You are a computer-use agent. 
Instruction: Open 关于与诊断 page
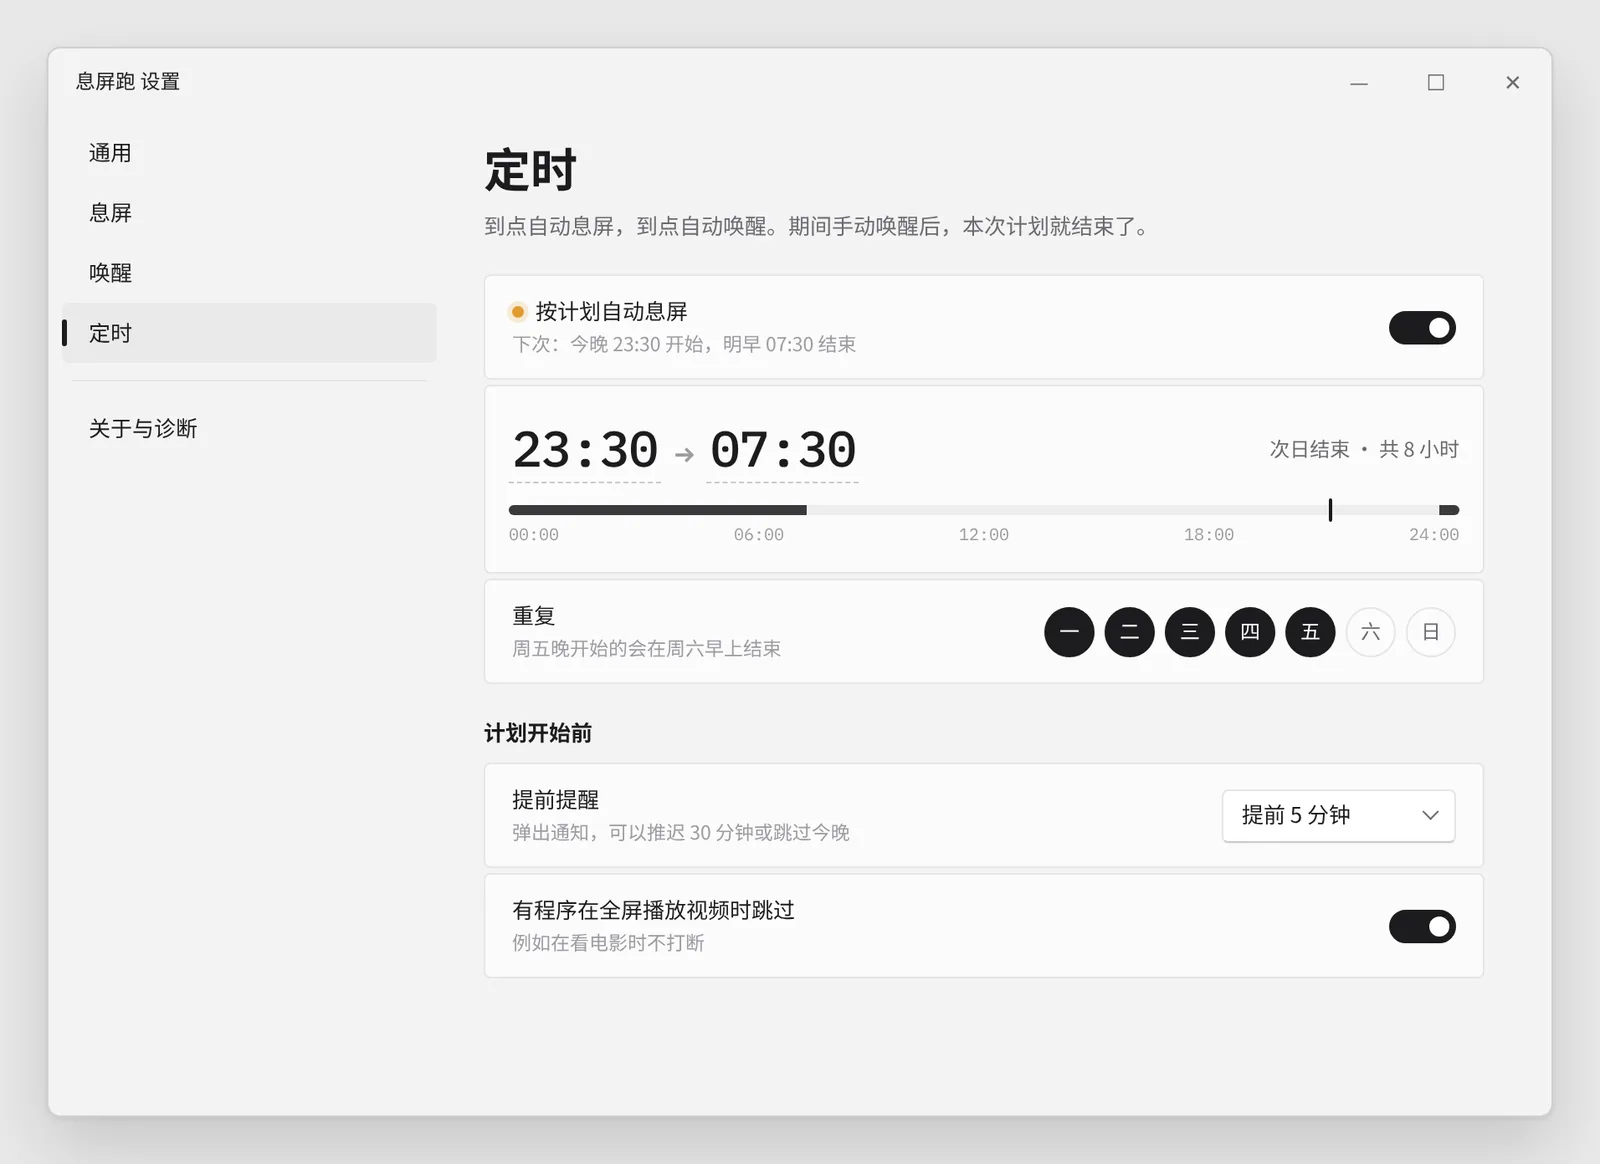249,428
